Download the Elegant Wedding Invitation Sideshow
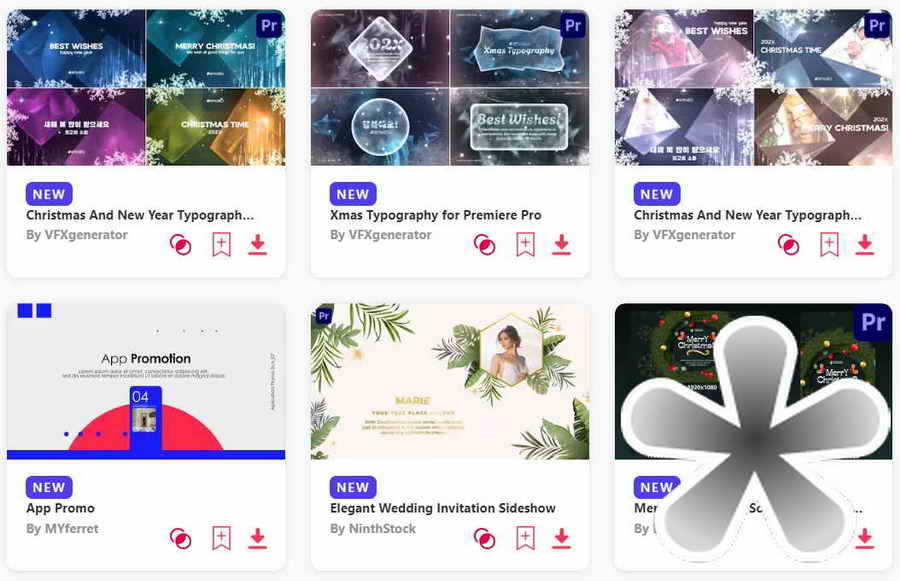Screen dimensions: 900x581 coord(561,538)
